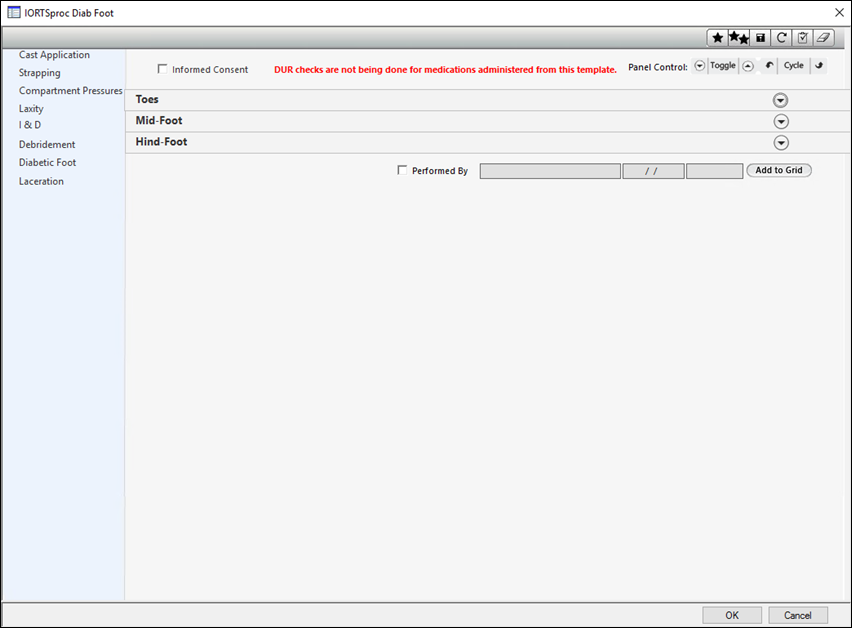The image size is (852, 628).
Task: Expand the Hind-Foot panel
Action: click(781, 143)
